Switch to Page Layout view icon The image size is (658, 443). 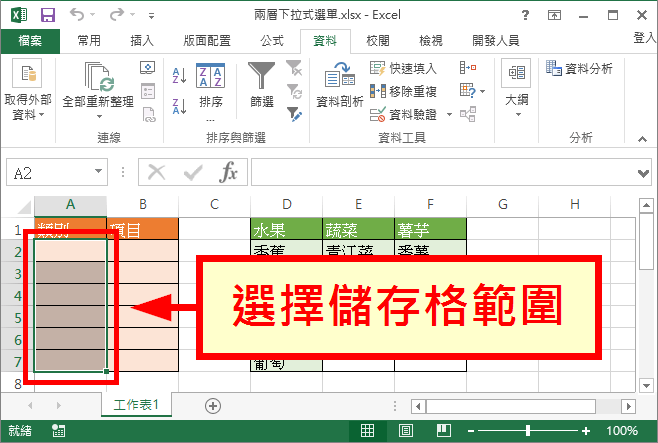coord(405,430)
